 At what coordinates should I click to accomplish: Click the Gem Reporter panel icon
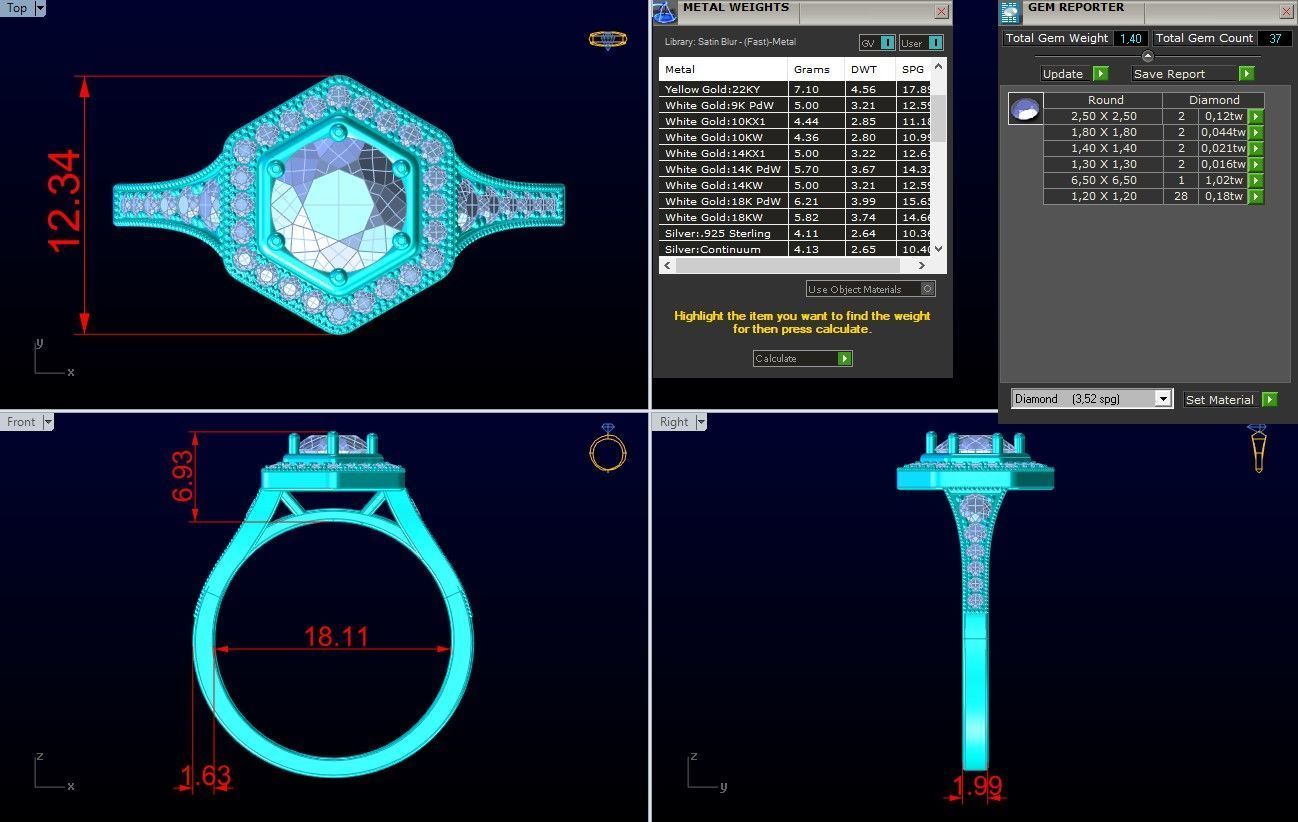[1011, 12]
